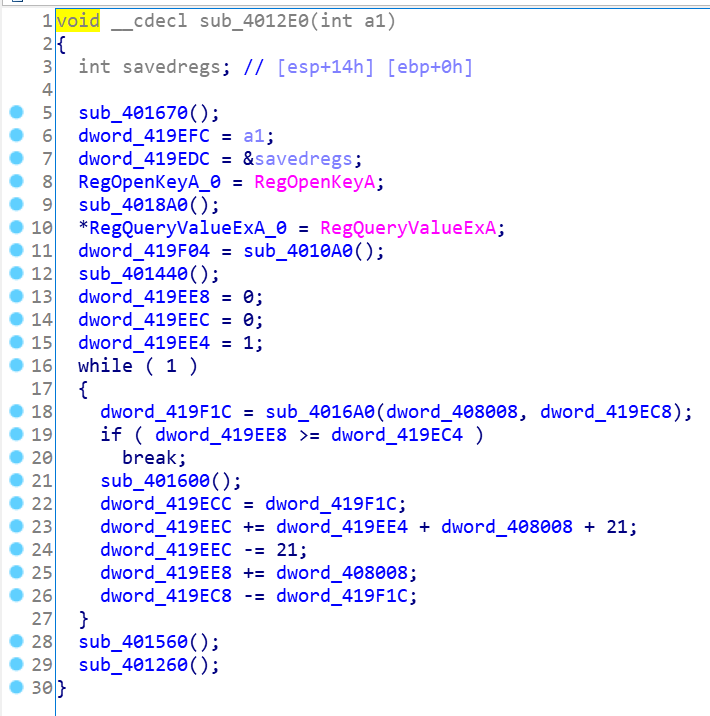Click dword_419EC8 argument on line 18
710x716 pixels.
(606, 412)
